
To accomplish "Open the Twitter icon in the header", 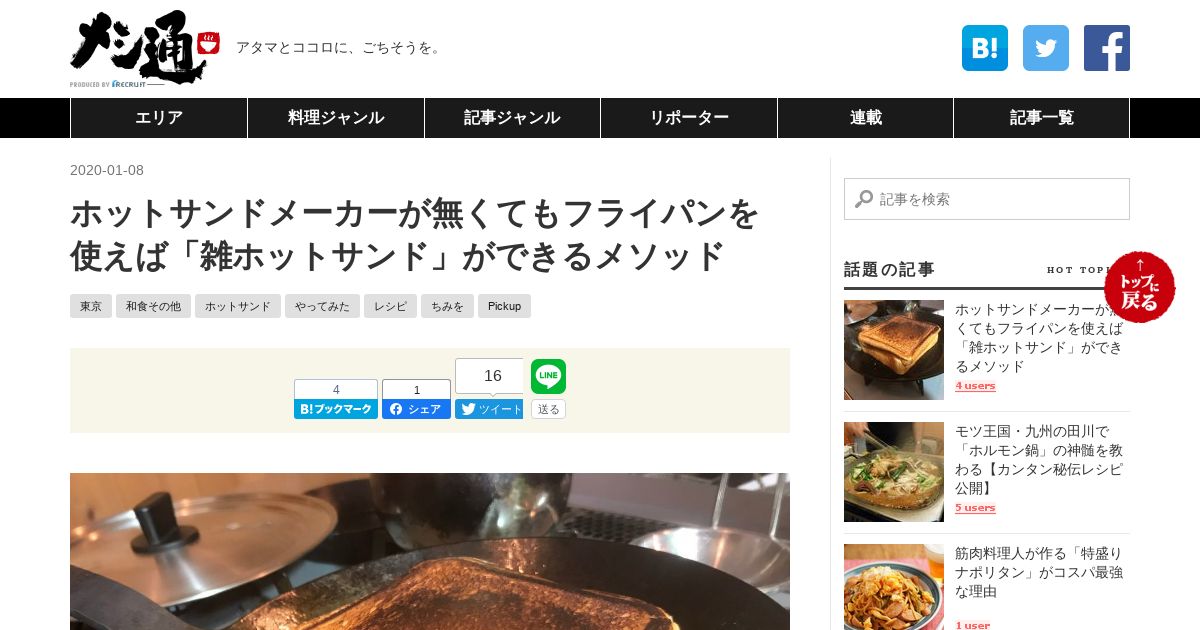I will click(x=1046, y=48).
